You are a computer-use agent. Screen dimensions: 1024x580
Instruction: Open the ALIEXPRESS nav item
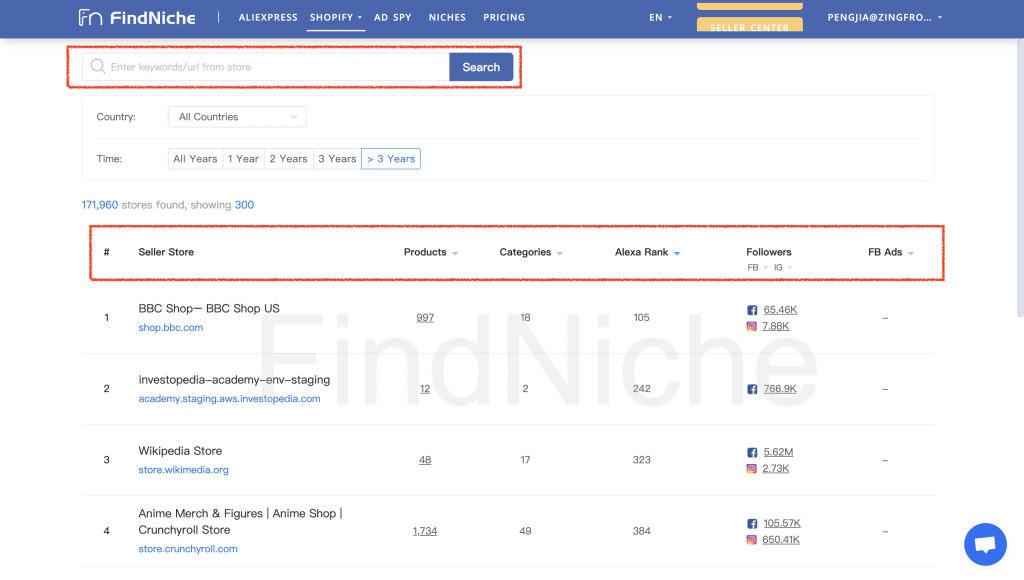tap(268, 18)
